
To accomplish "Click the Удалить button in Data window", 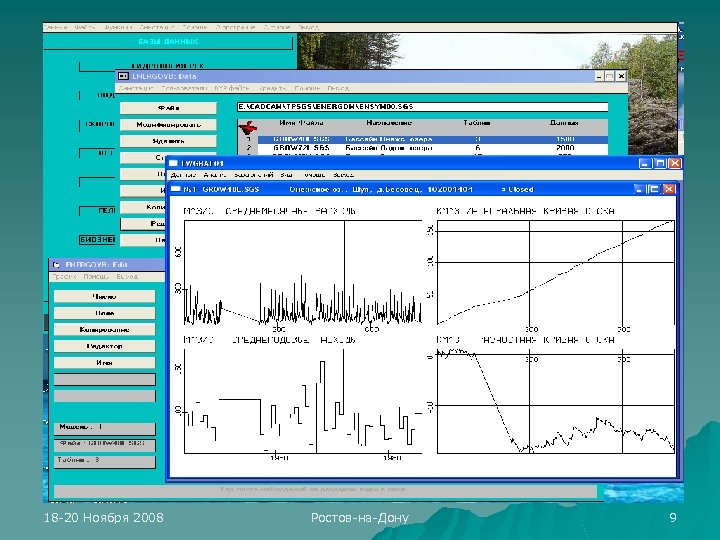I will pos(168,141).
